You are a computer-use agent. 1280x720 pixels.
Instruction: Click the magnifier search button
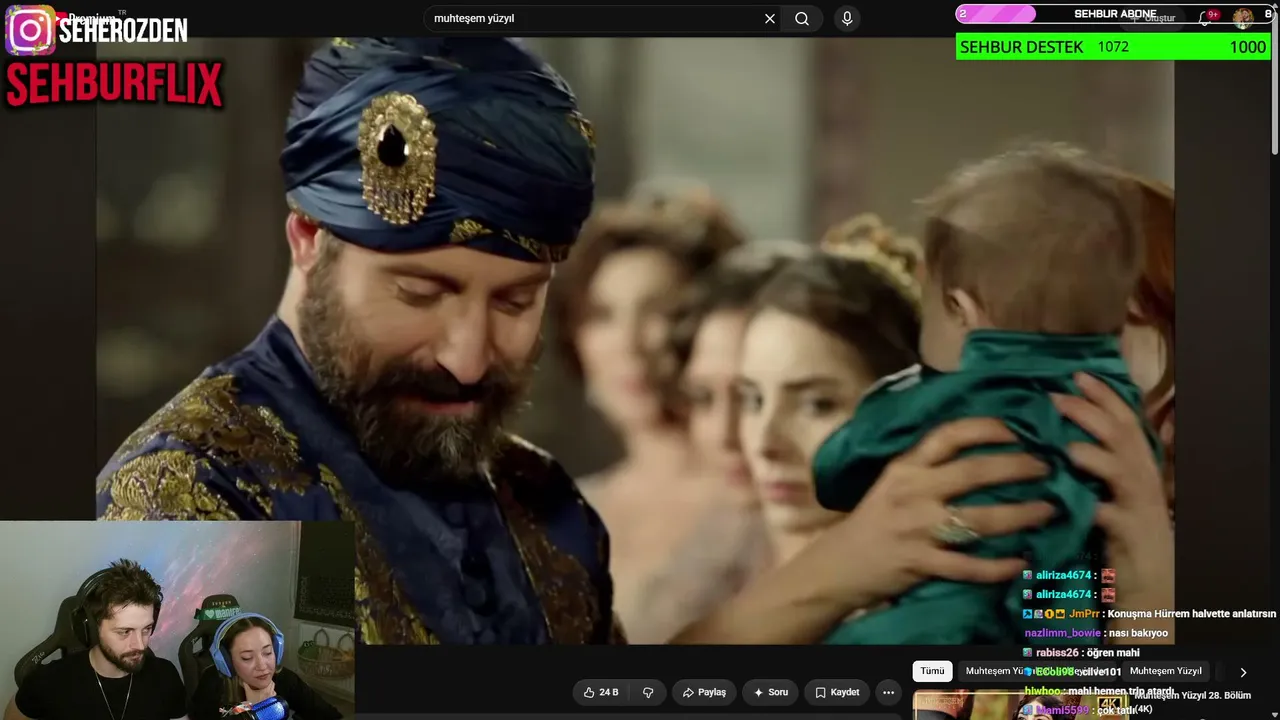coord(802,18)
